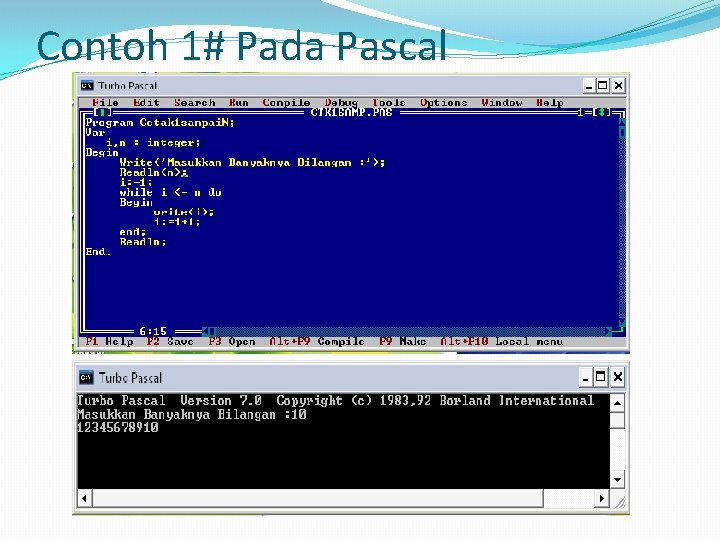Close the output Turbo Pascal window
This screenshot has height=540, width=720.
[x=618, y=377]
